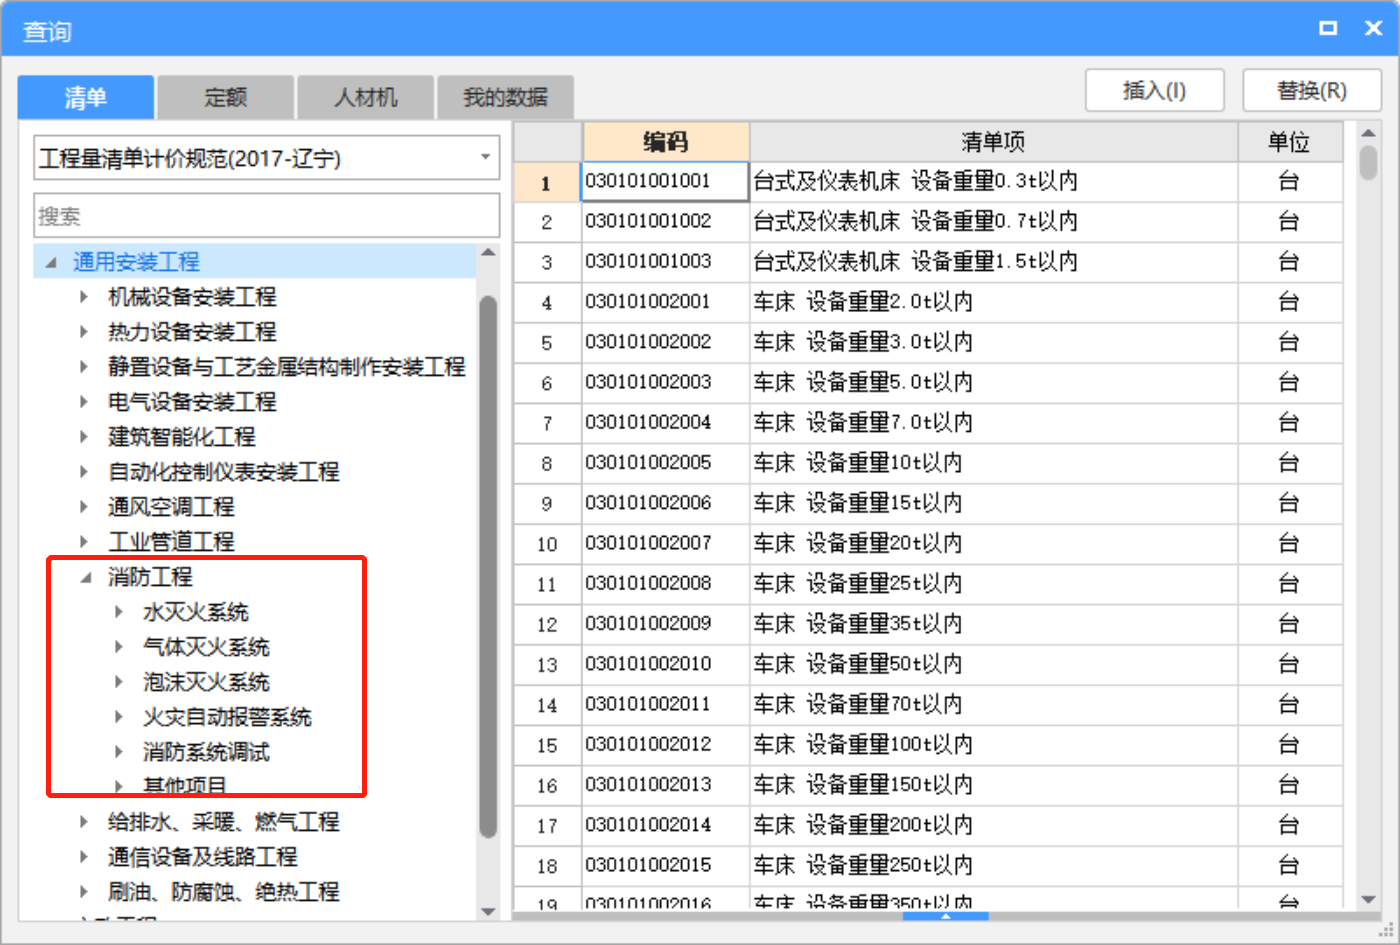Expand 消防系统调试 arrow
This screenshot has width=1400, height=945.
click(119, 752)
